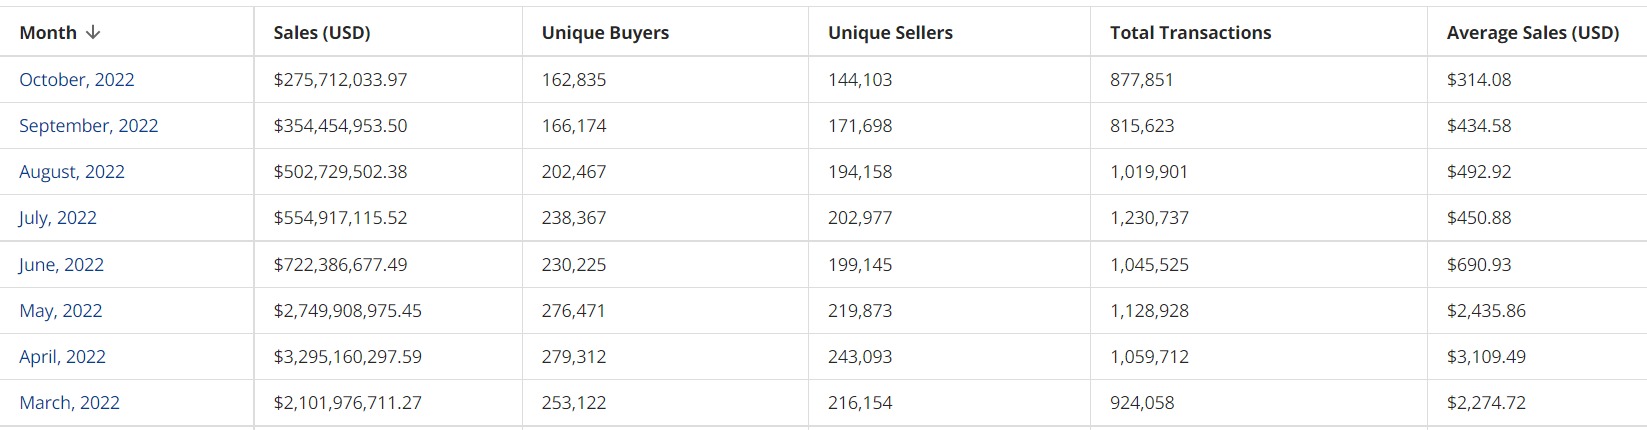Open the May, 2022 link
Image resolution: width=1647 pixels, height=430 pixels.
[x=61, y=311]
